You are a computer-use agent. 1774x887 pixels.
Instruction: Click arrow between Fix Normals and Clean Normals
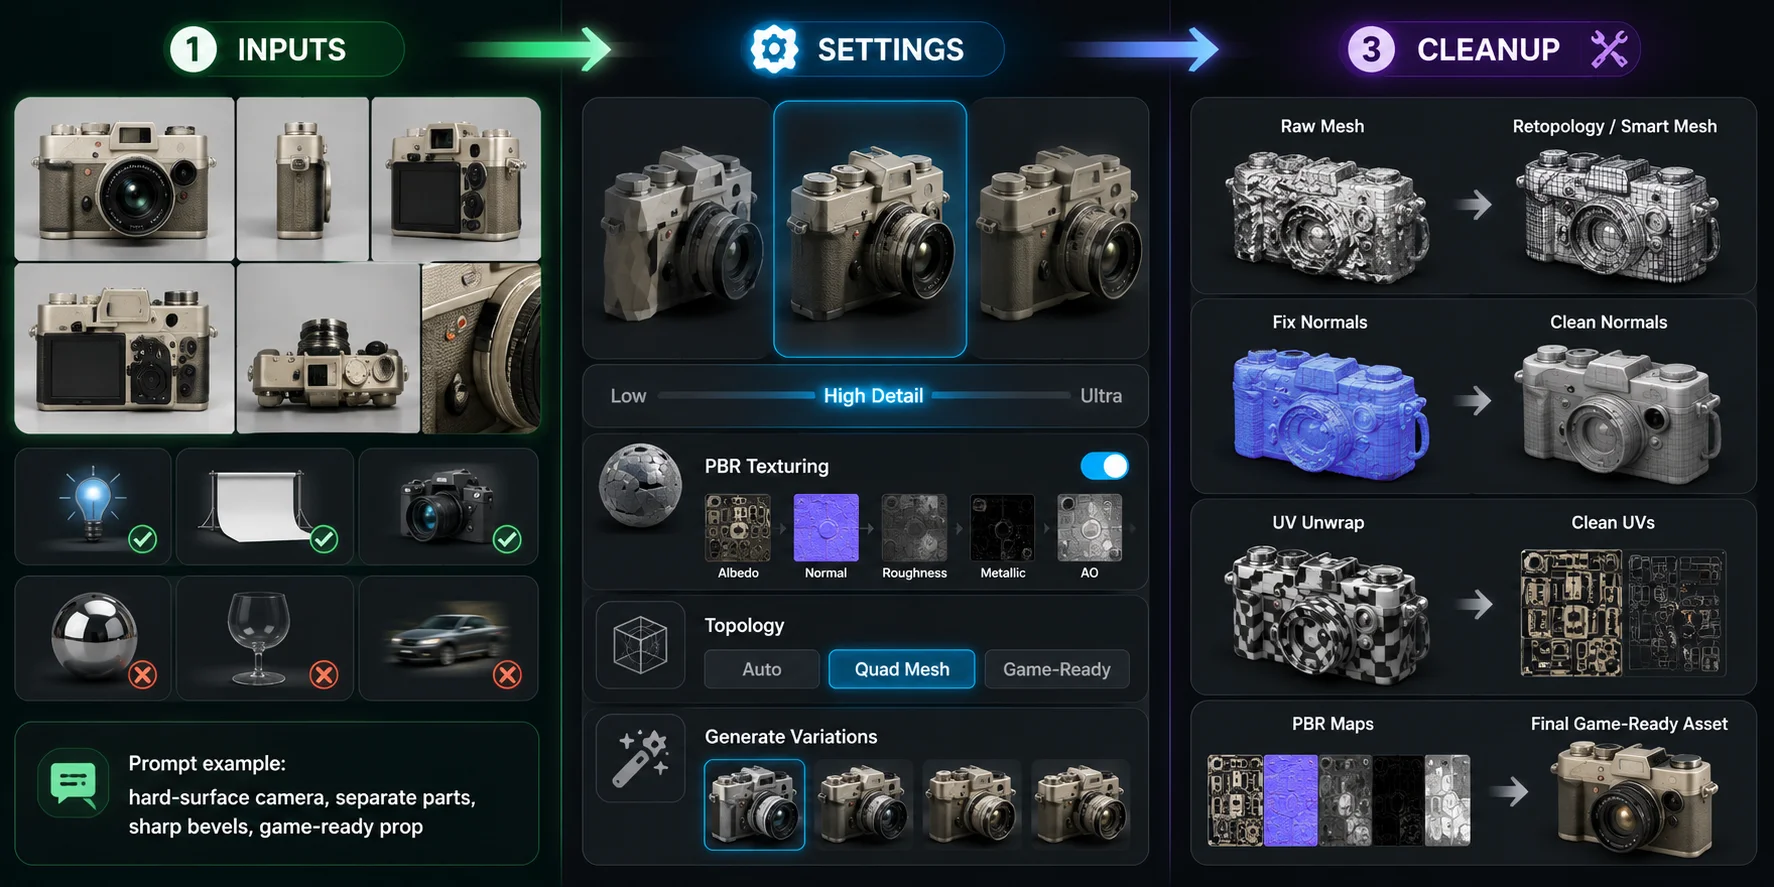pyautogui.click(x=1474, y=401)
